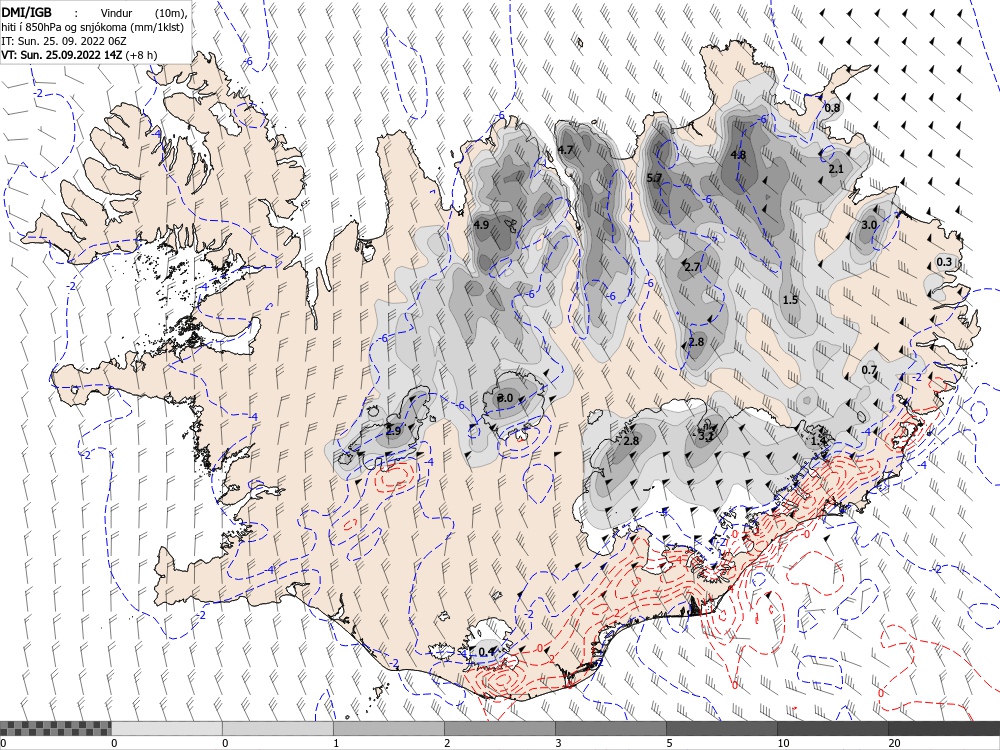Image resolution: width=1000 pixels, height=750 pixels.
Task: Click the legend scale label '20'
Action: point(894,743)
